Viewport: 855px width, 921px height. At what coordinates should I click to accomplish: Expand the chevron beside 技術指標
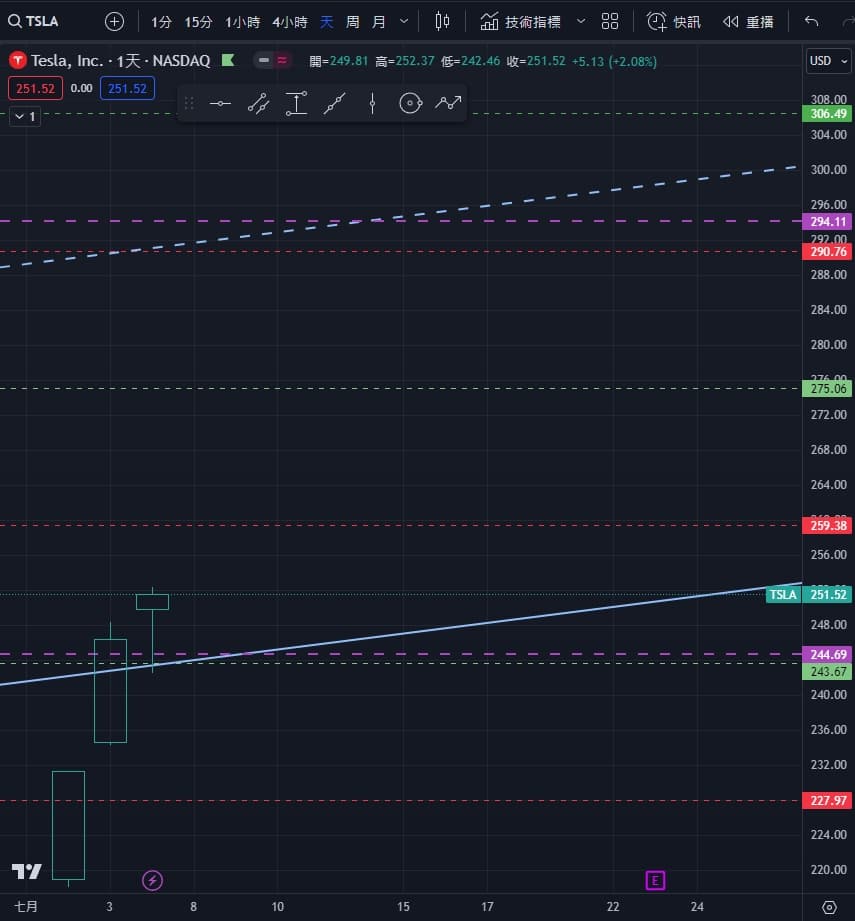click(581, 21)
